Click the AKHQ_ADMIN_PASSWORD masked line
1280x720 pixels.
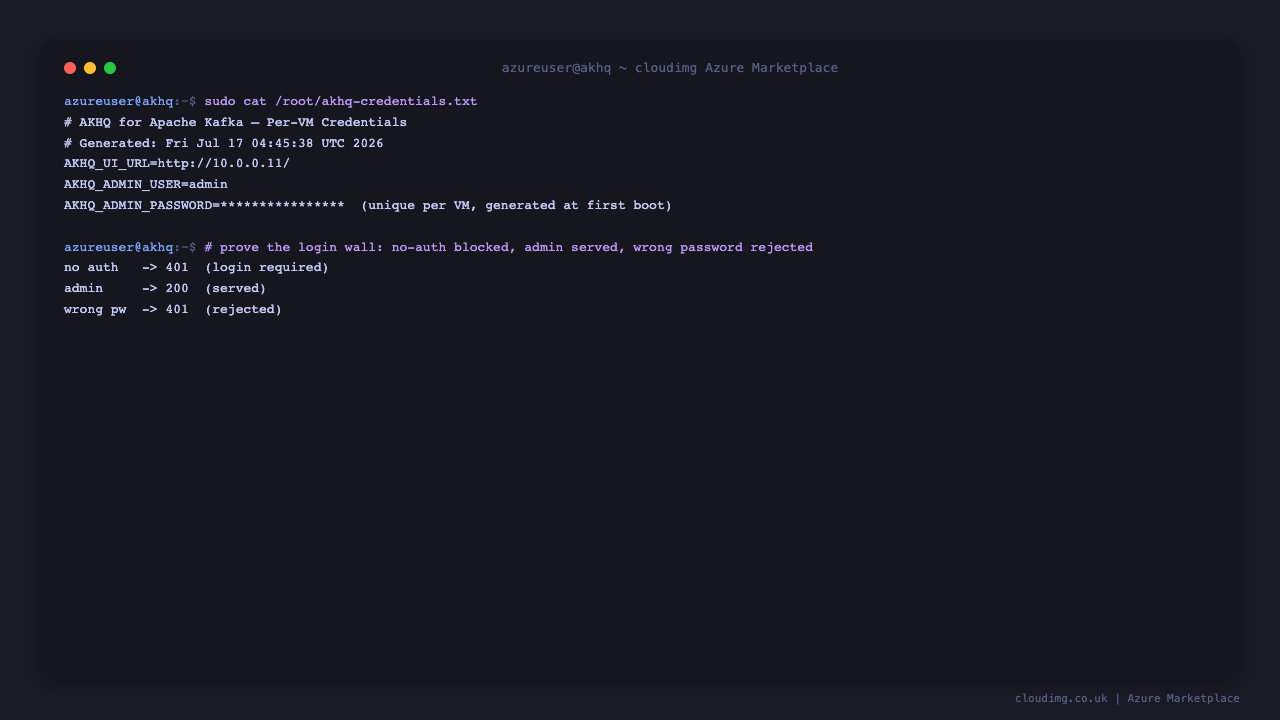pyautogui.click(x=368, y=206)
